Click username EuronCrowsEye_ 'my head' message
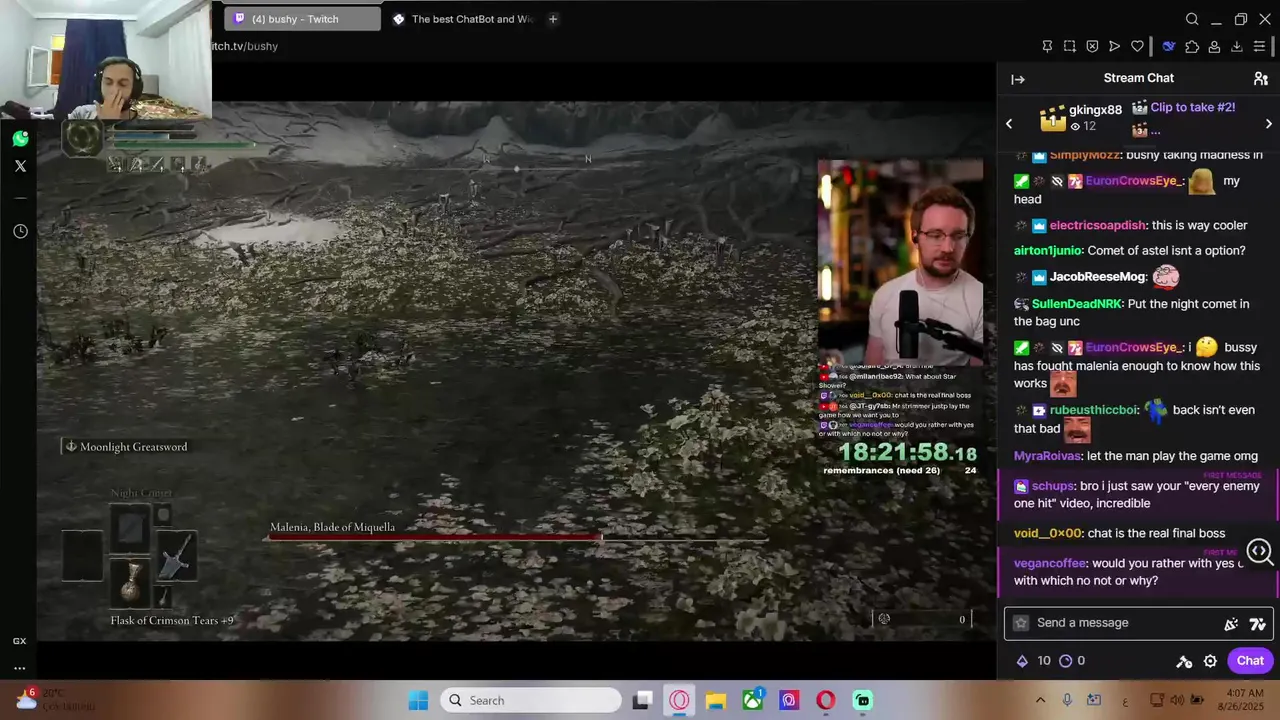Image resolution: width=1280 pixels, height=720 pixels. 1134,181
